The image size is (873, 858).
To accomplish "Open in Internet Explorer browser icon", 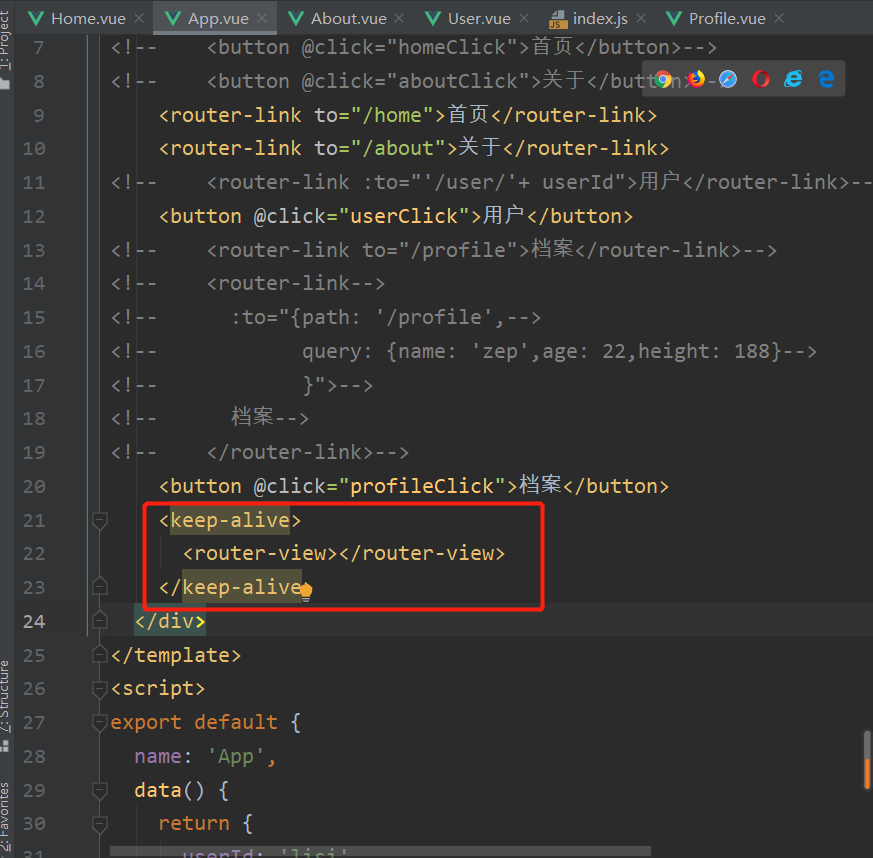I will (x=793, y=80).
